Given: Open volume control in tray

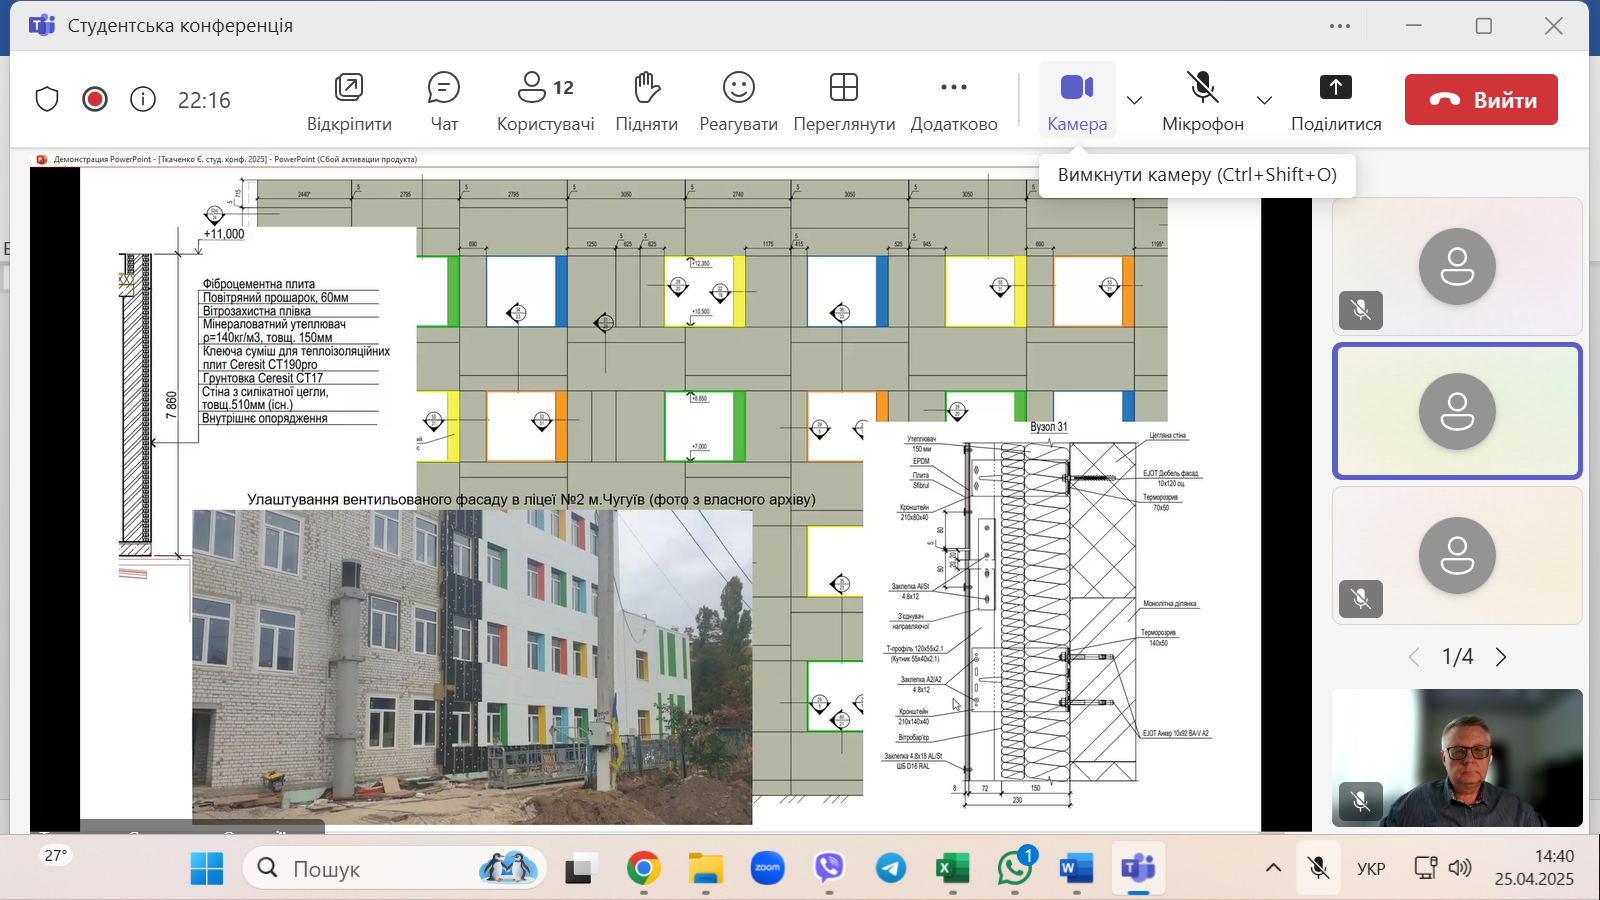Looking at the screenshot, I should coord(1460,868).
